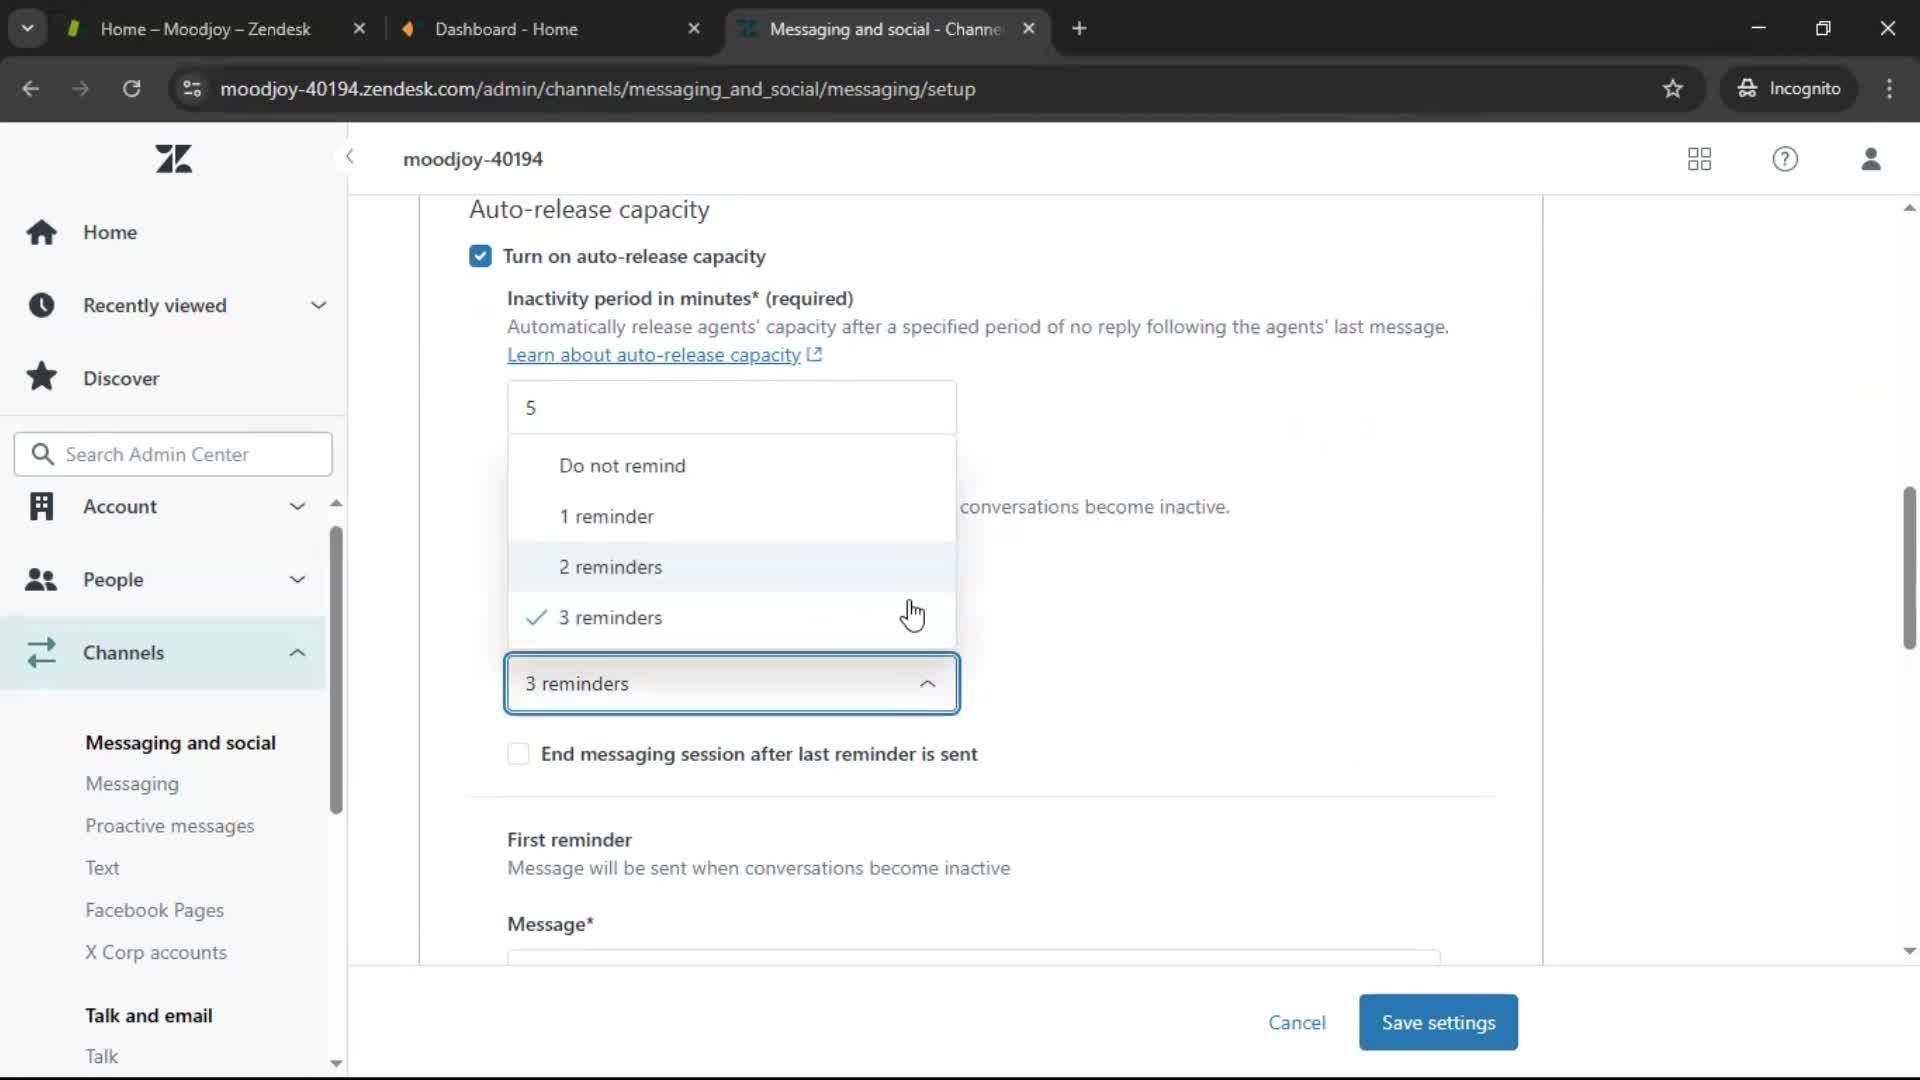Image resolution: width=1920 pixels, height=1080 pixels.
Task: Check End messaging session after last reminder
Action: tap(518, 754)
